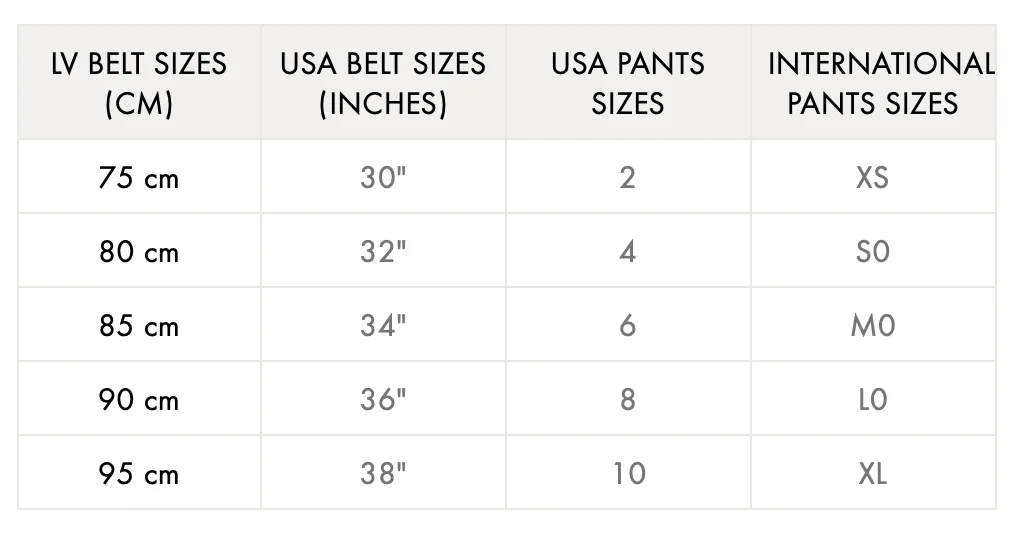Click the 38" belt size cell
The width and height of the screenshot is (1016, 536).
click(x=383, y=472)
